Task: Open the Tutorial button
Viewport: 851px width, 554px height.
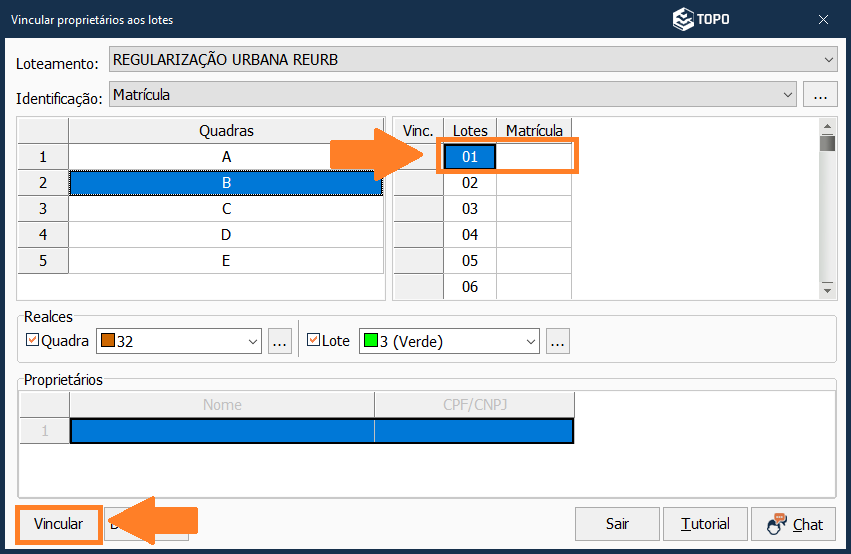Action: click(x=705, y=524)
